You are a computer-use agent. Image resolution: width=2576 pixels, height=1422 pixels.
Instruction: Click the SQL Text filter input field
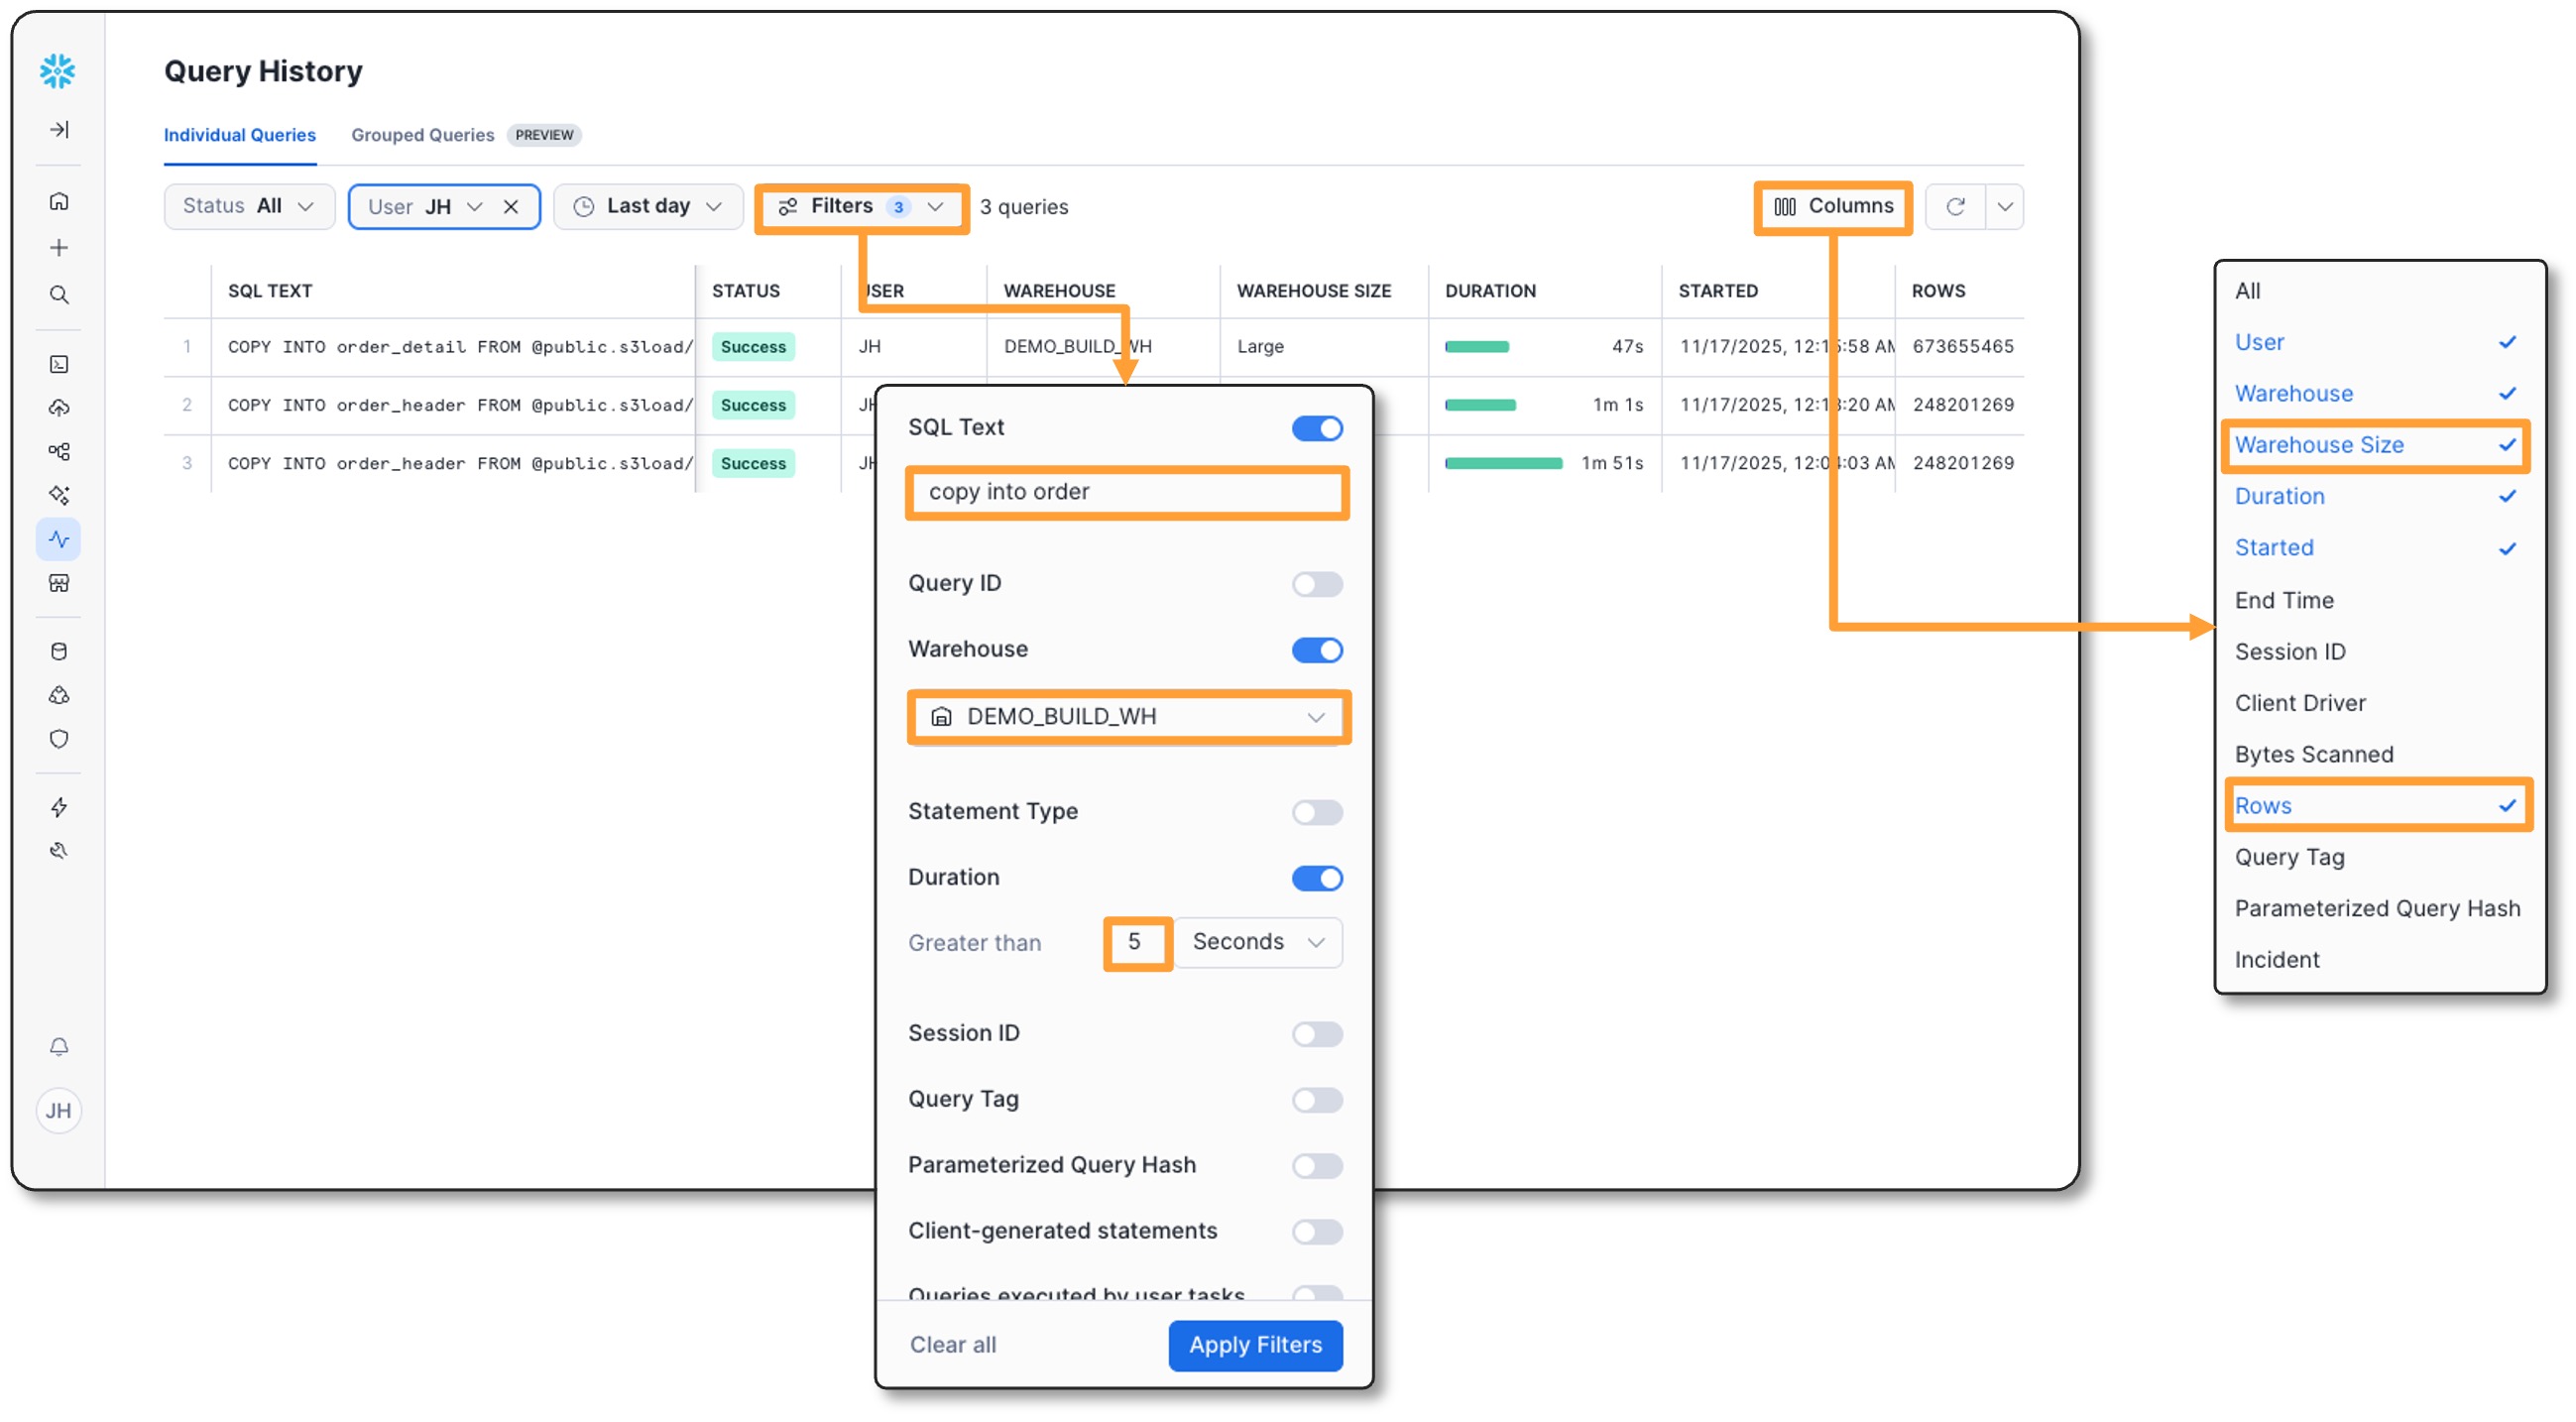1127,493
